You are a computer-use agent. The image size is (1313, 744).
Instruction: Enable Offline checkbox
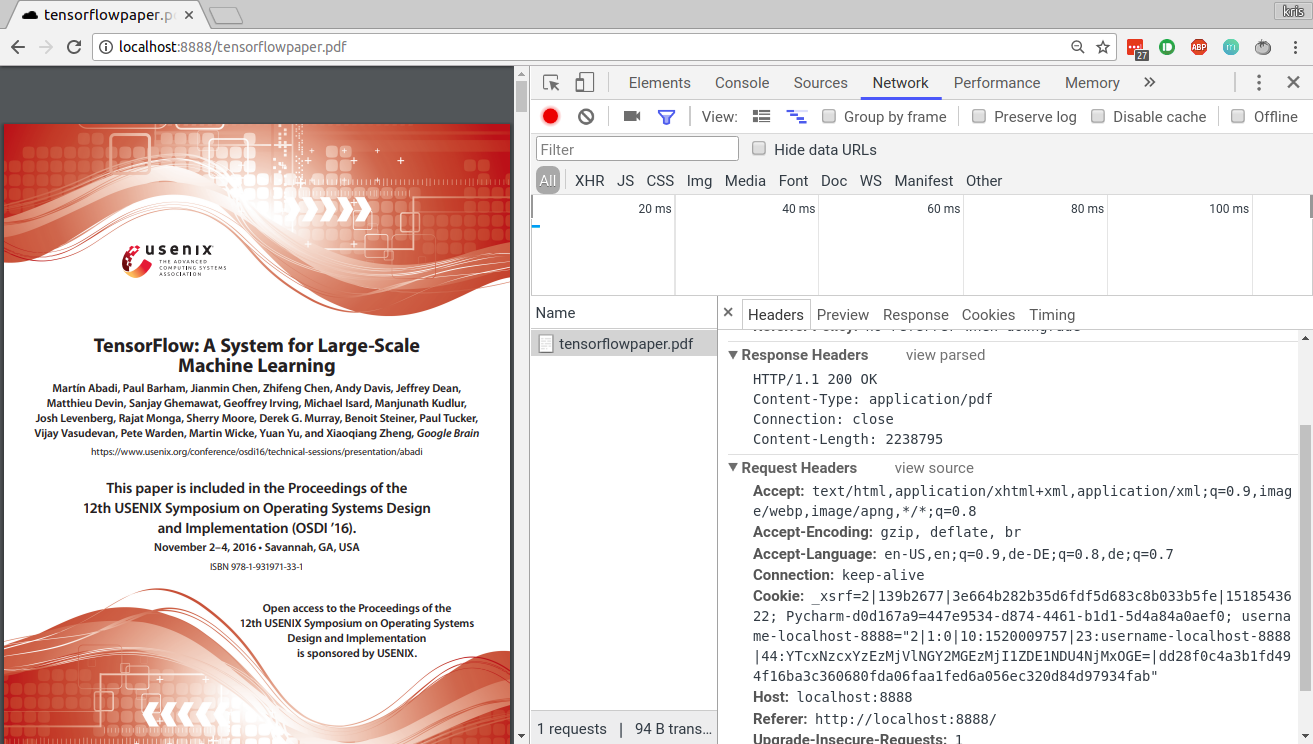pos(1239,116)
